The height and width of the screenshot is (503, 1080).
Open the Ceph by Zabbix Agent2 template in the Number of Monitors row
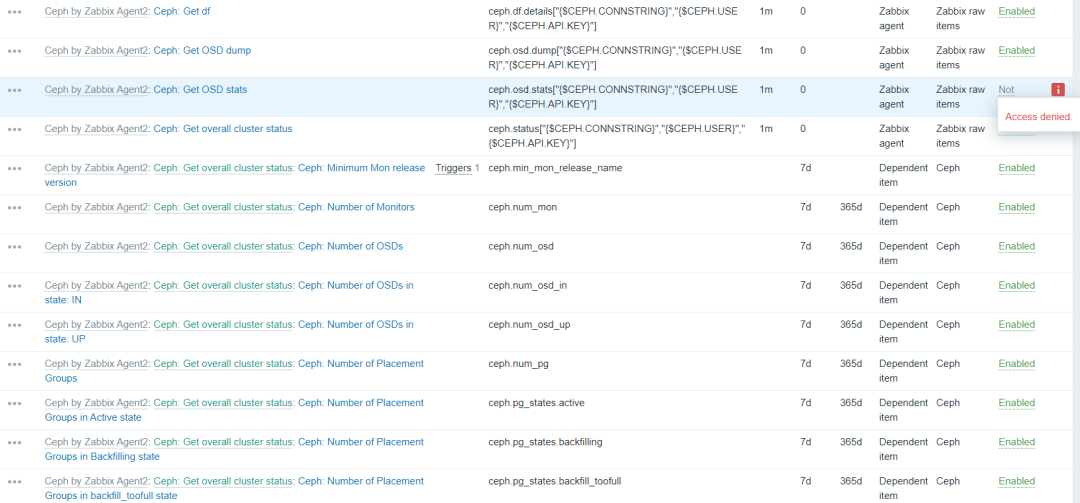[97, 207]
